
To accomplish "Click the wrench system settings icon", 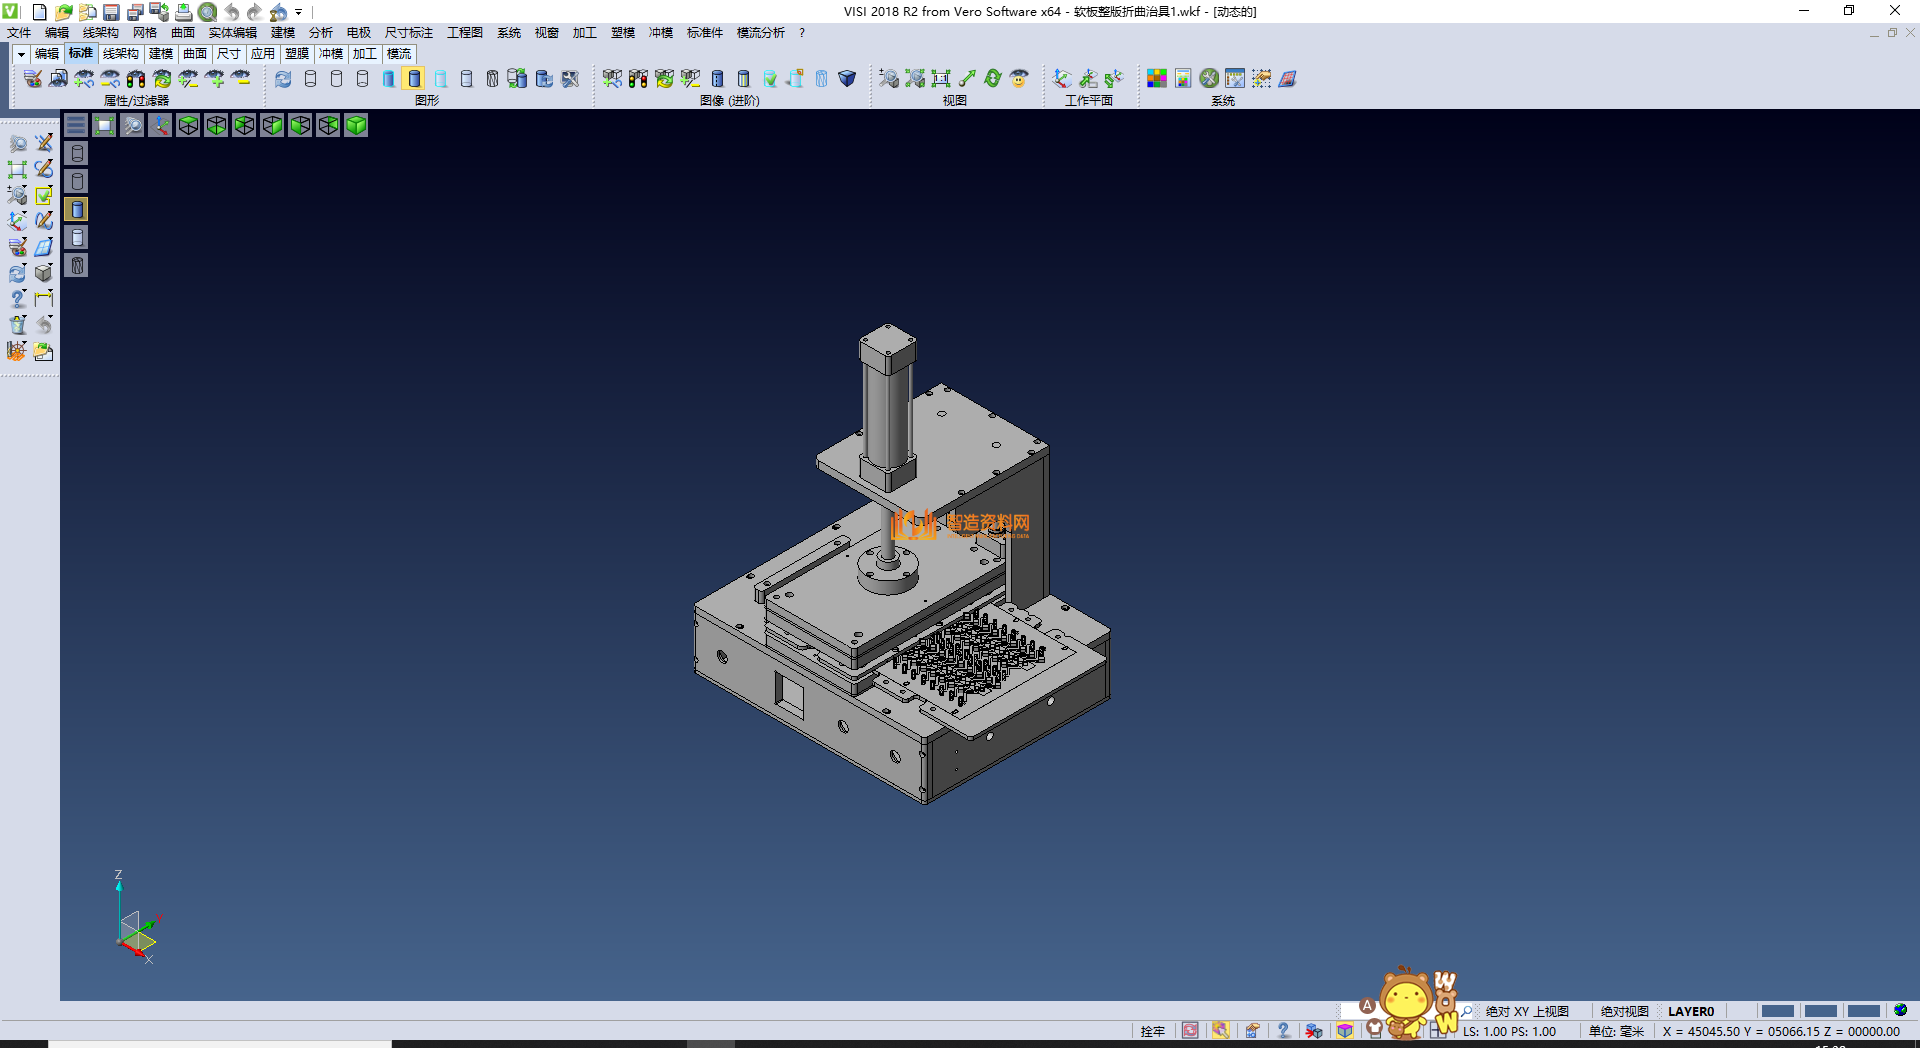I will [x=1209, y=78].
